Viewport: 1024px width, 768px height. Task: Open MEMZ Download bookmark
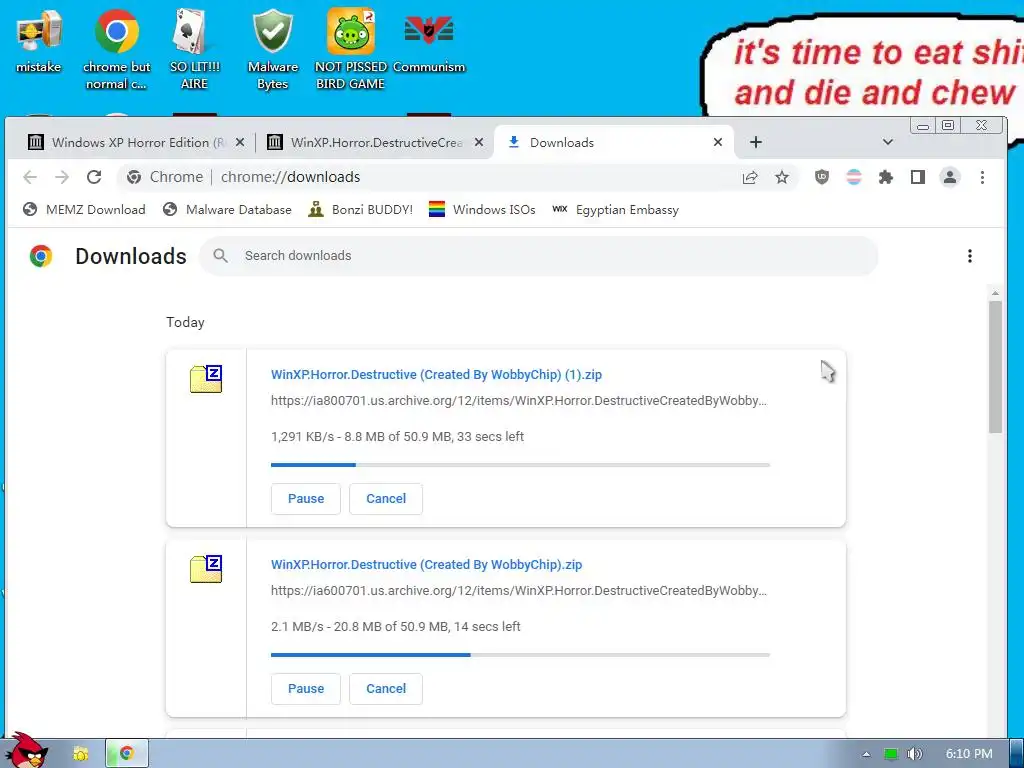coord(84,210)
